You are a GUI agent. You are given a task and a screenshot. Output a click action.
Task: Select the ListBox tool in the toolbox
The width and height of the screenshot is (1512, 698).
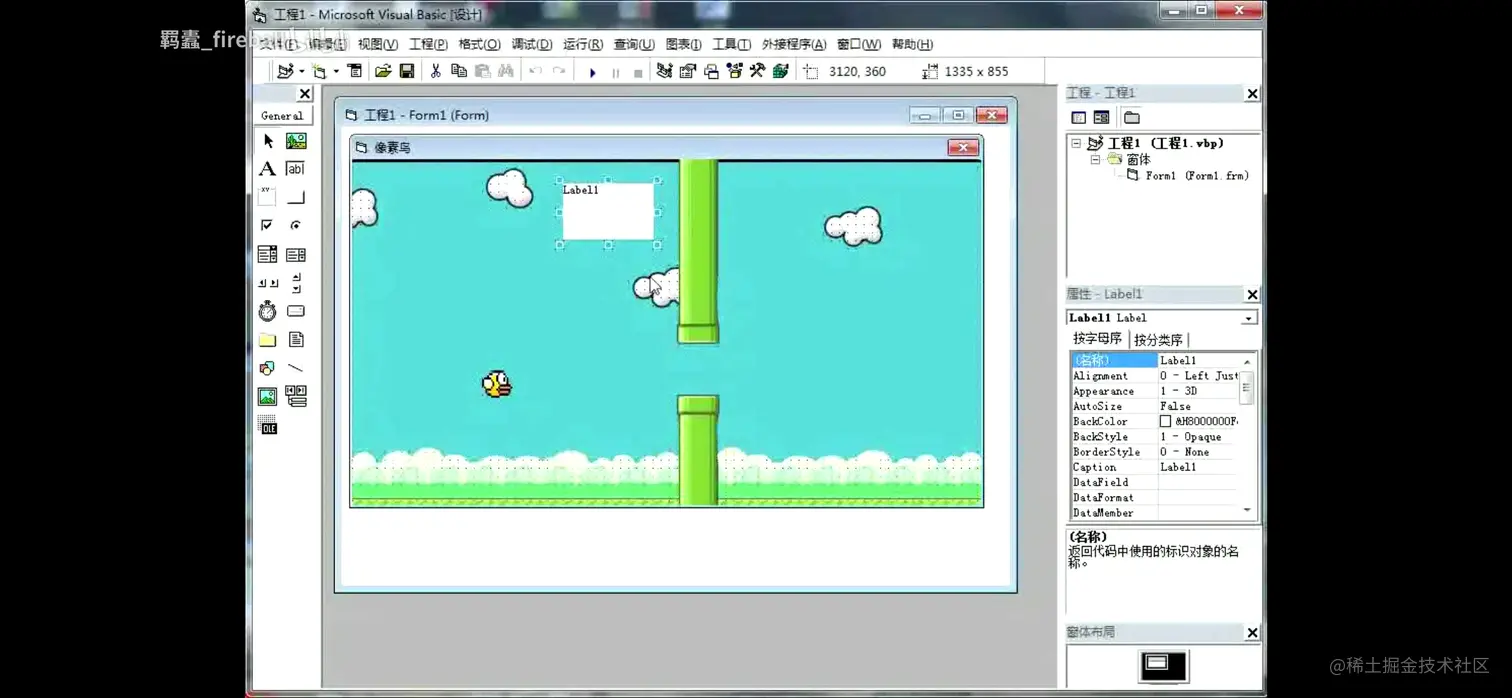click(296, 254)
